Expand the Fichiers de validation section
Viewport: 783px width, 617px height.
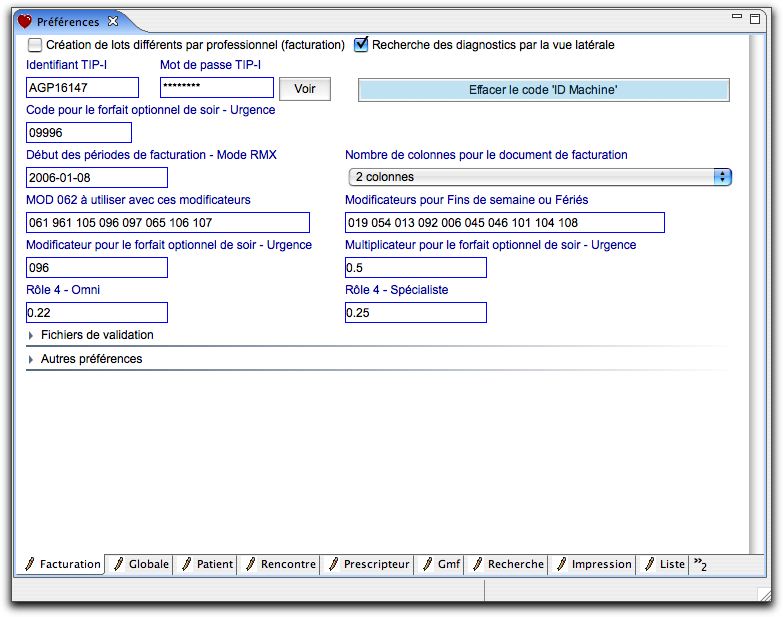[31, 336]
